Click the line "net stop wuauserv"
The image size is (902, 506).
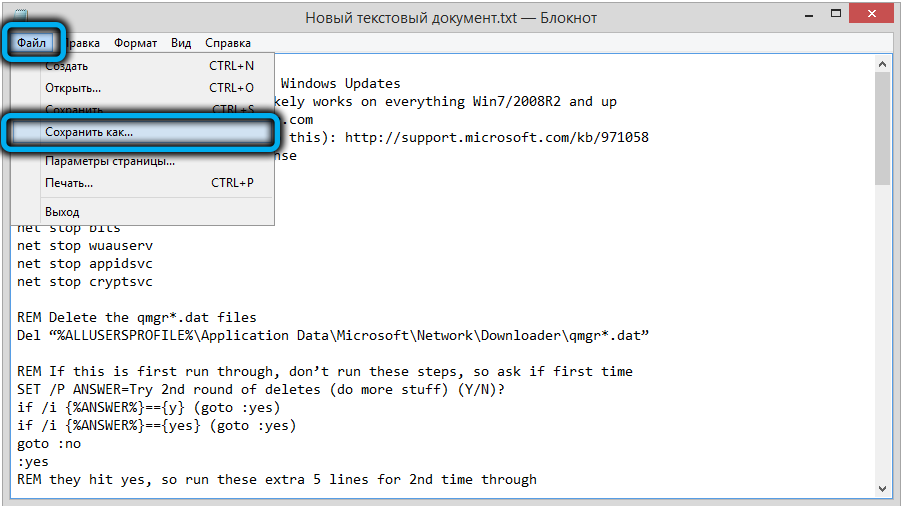(x=85, y=246)
